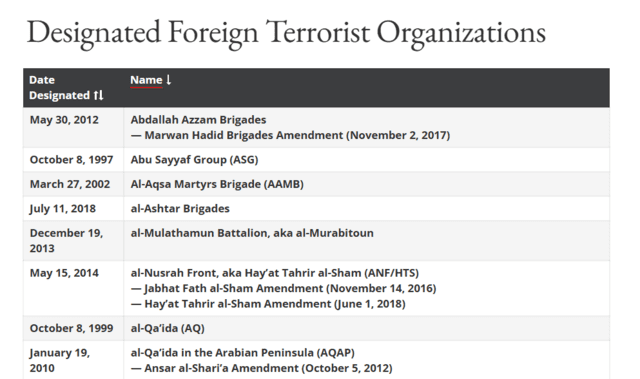Viewport: 640px width, 379px height.
Task: Click the Designated Foreign Terrorist Organizations heading
Action: click(286, 33)
